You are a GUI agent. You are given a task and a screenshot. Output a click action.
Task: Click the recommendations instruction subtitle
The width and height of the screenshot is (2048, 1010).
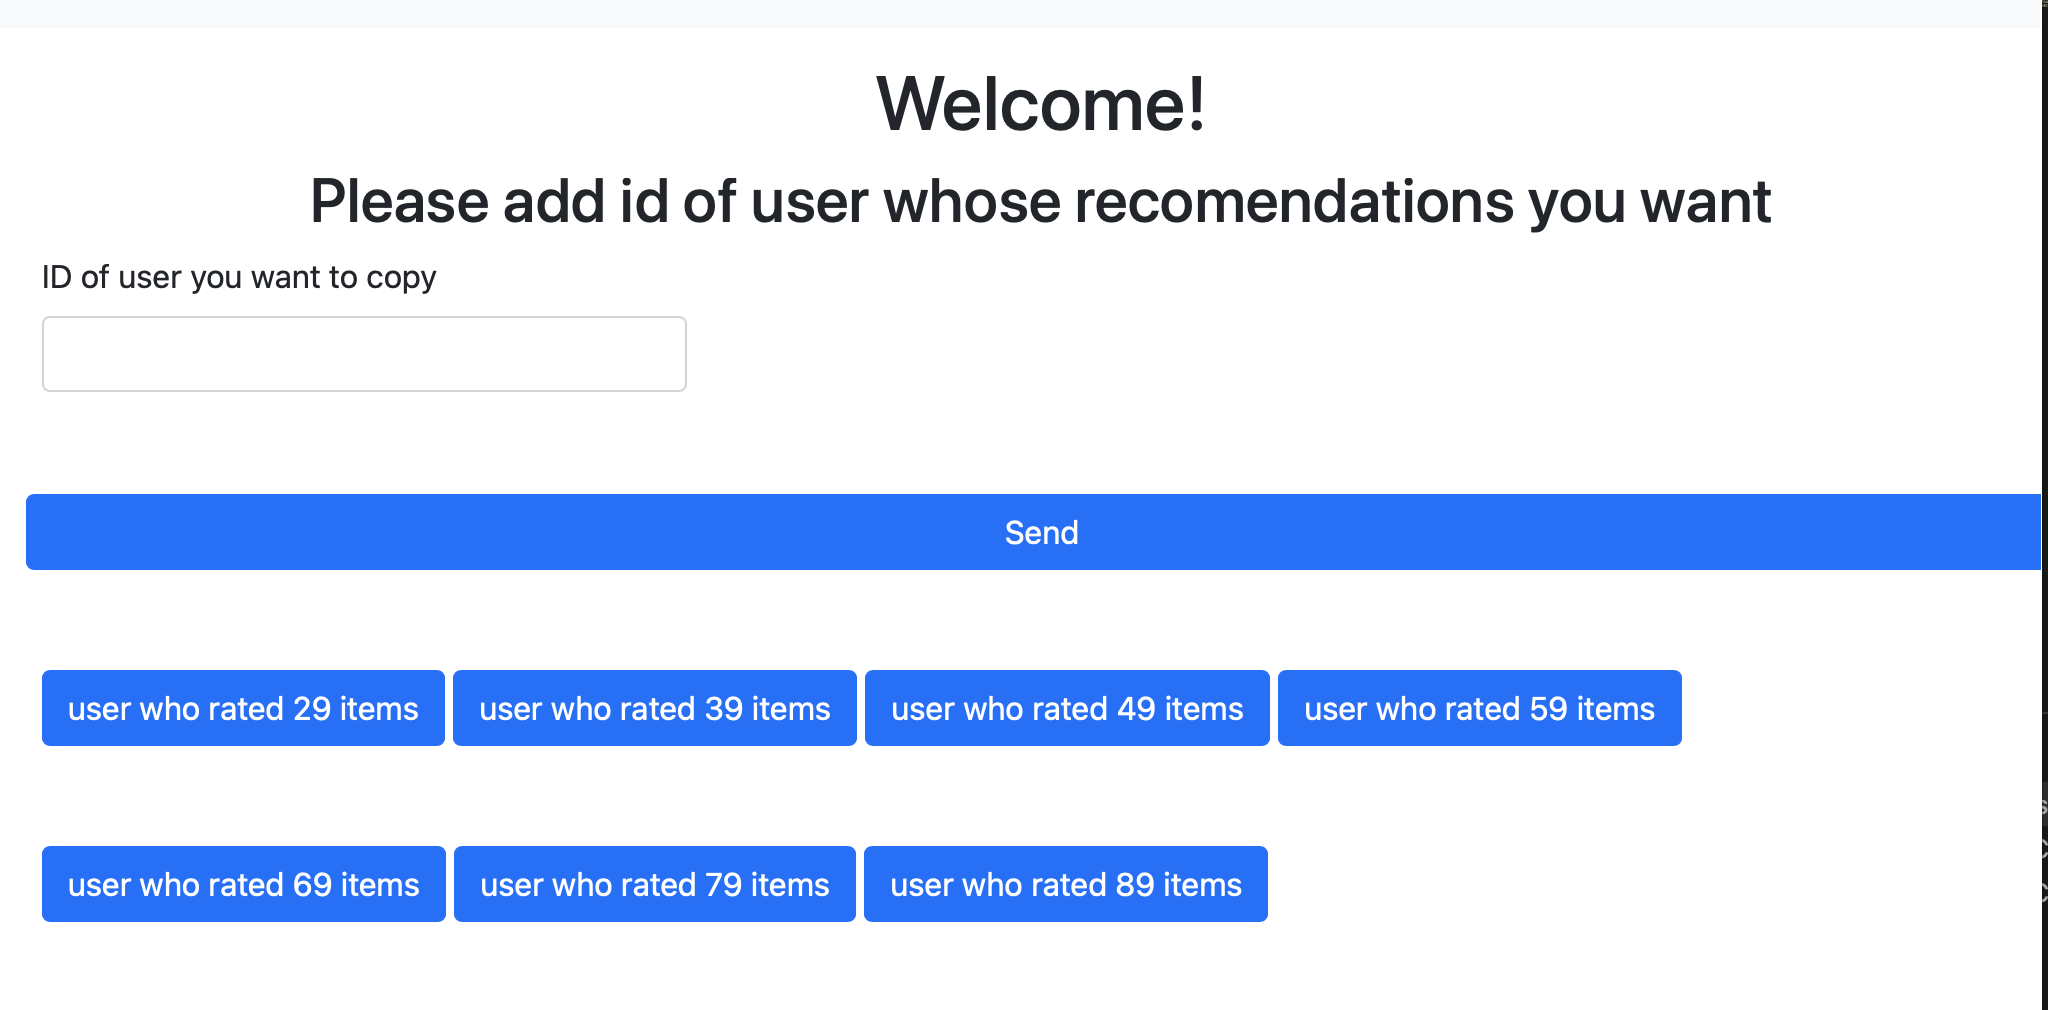tap(1040, 201)
